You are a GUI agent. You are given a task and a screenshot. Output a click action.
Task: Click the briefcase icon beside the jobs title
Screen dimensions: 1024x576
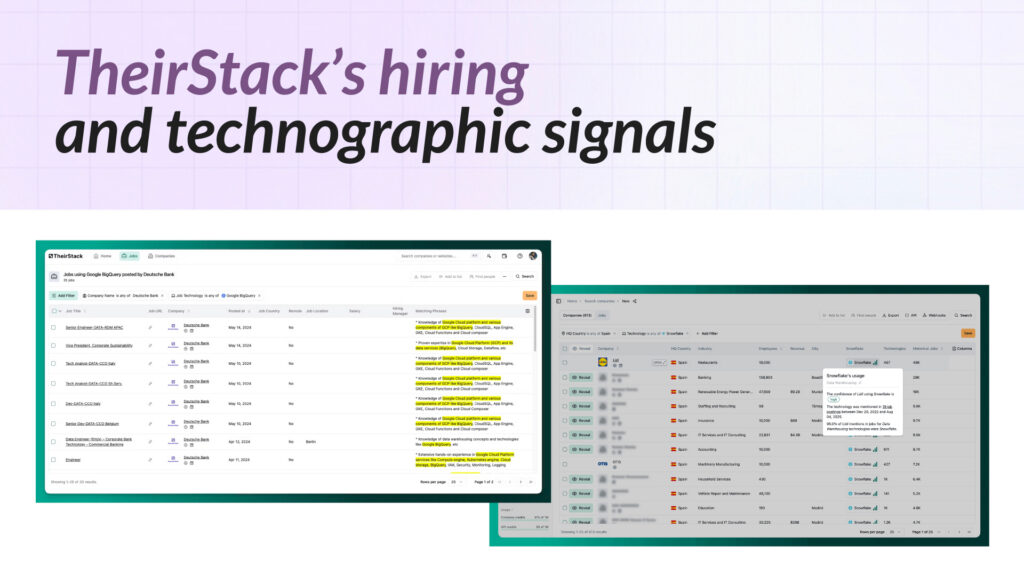coord(54,277)
